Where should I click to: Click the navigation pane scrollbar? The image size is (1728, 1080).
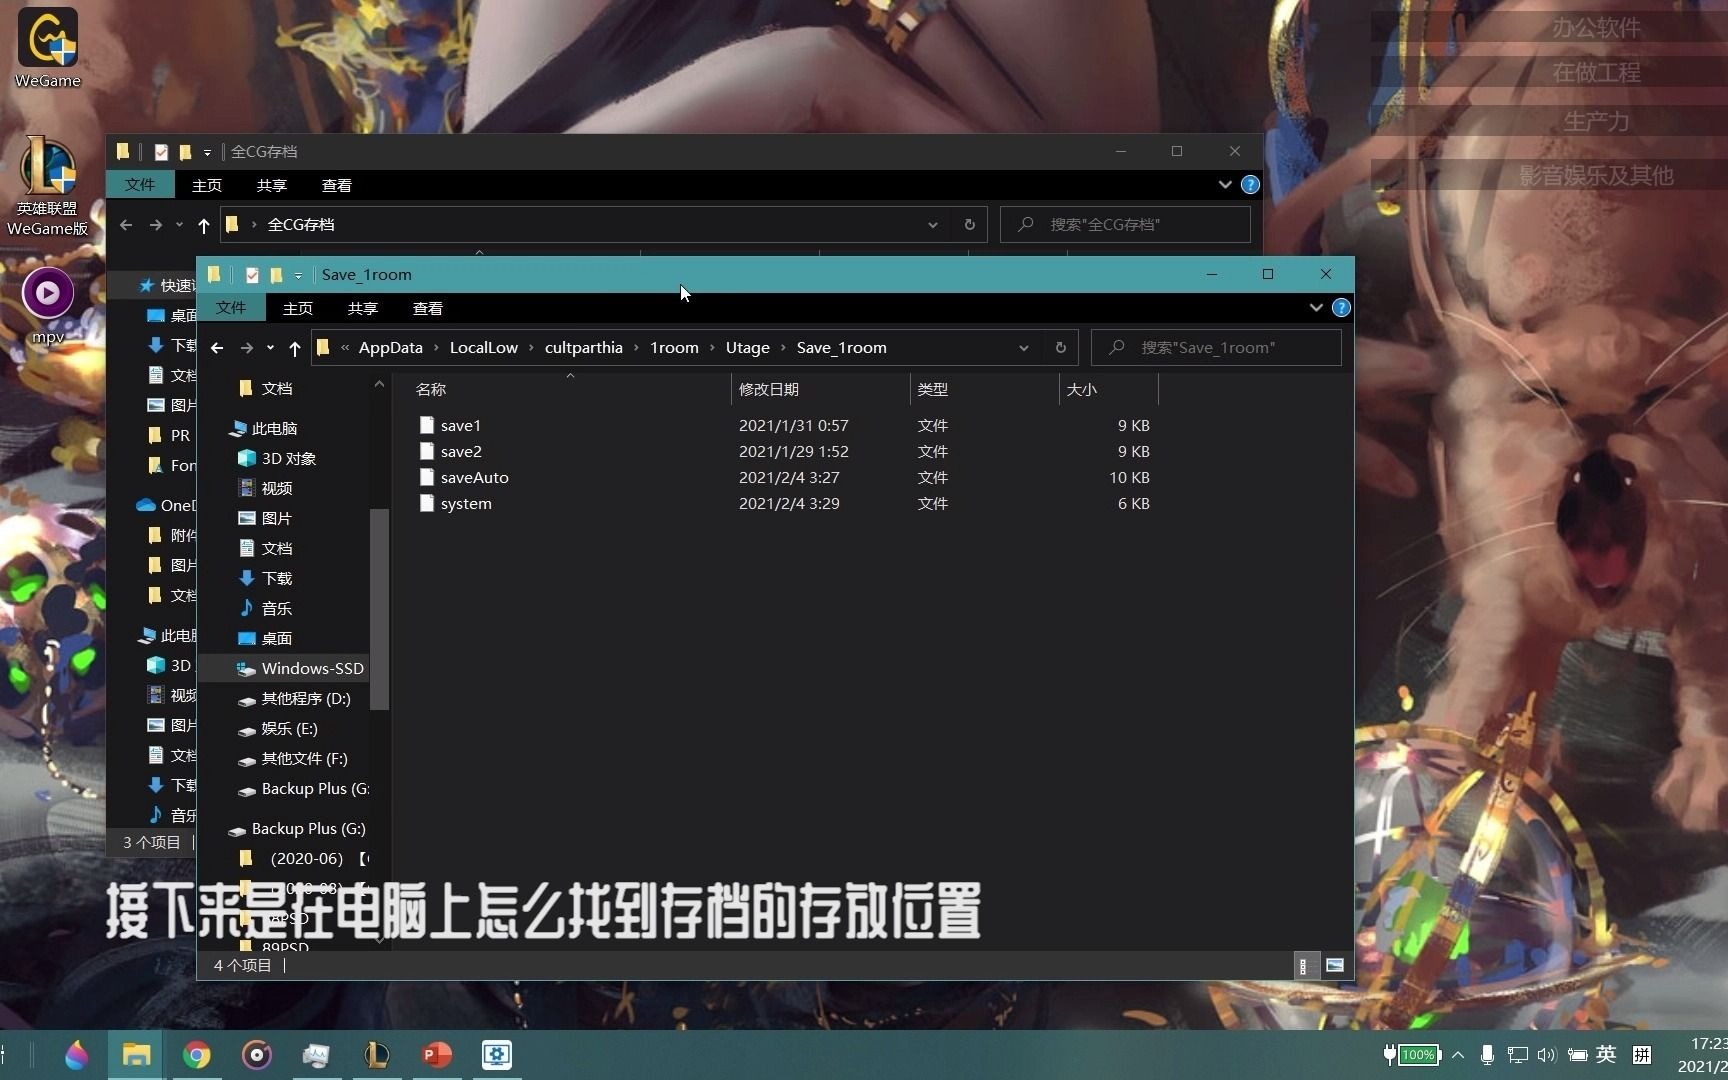pos(379,609)
